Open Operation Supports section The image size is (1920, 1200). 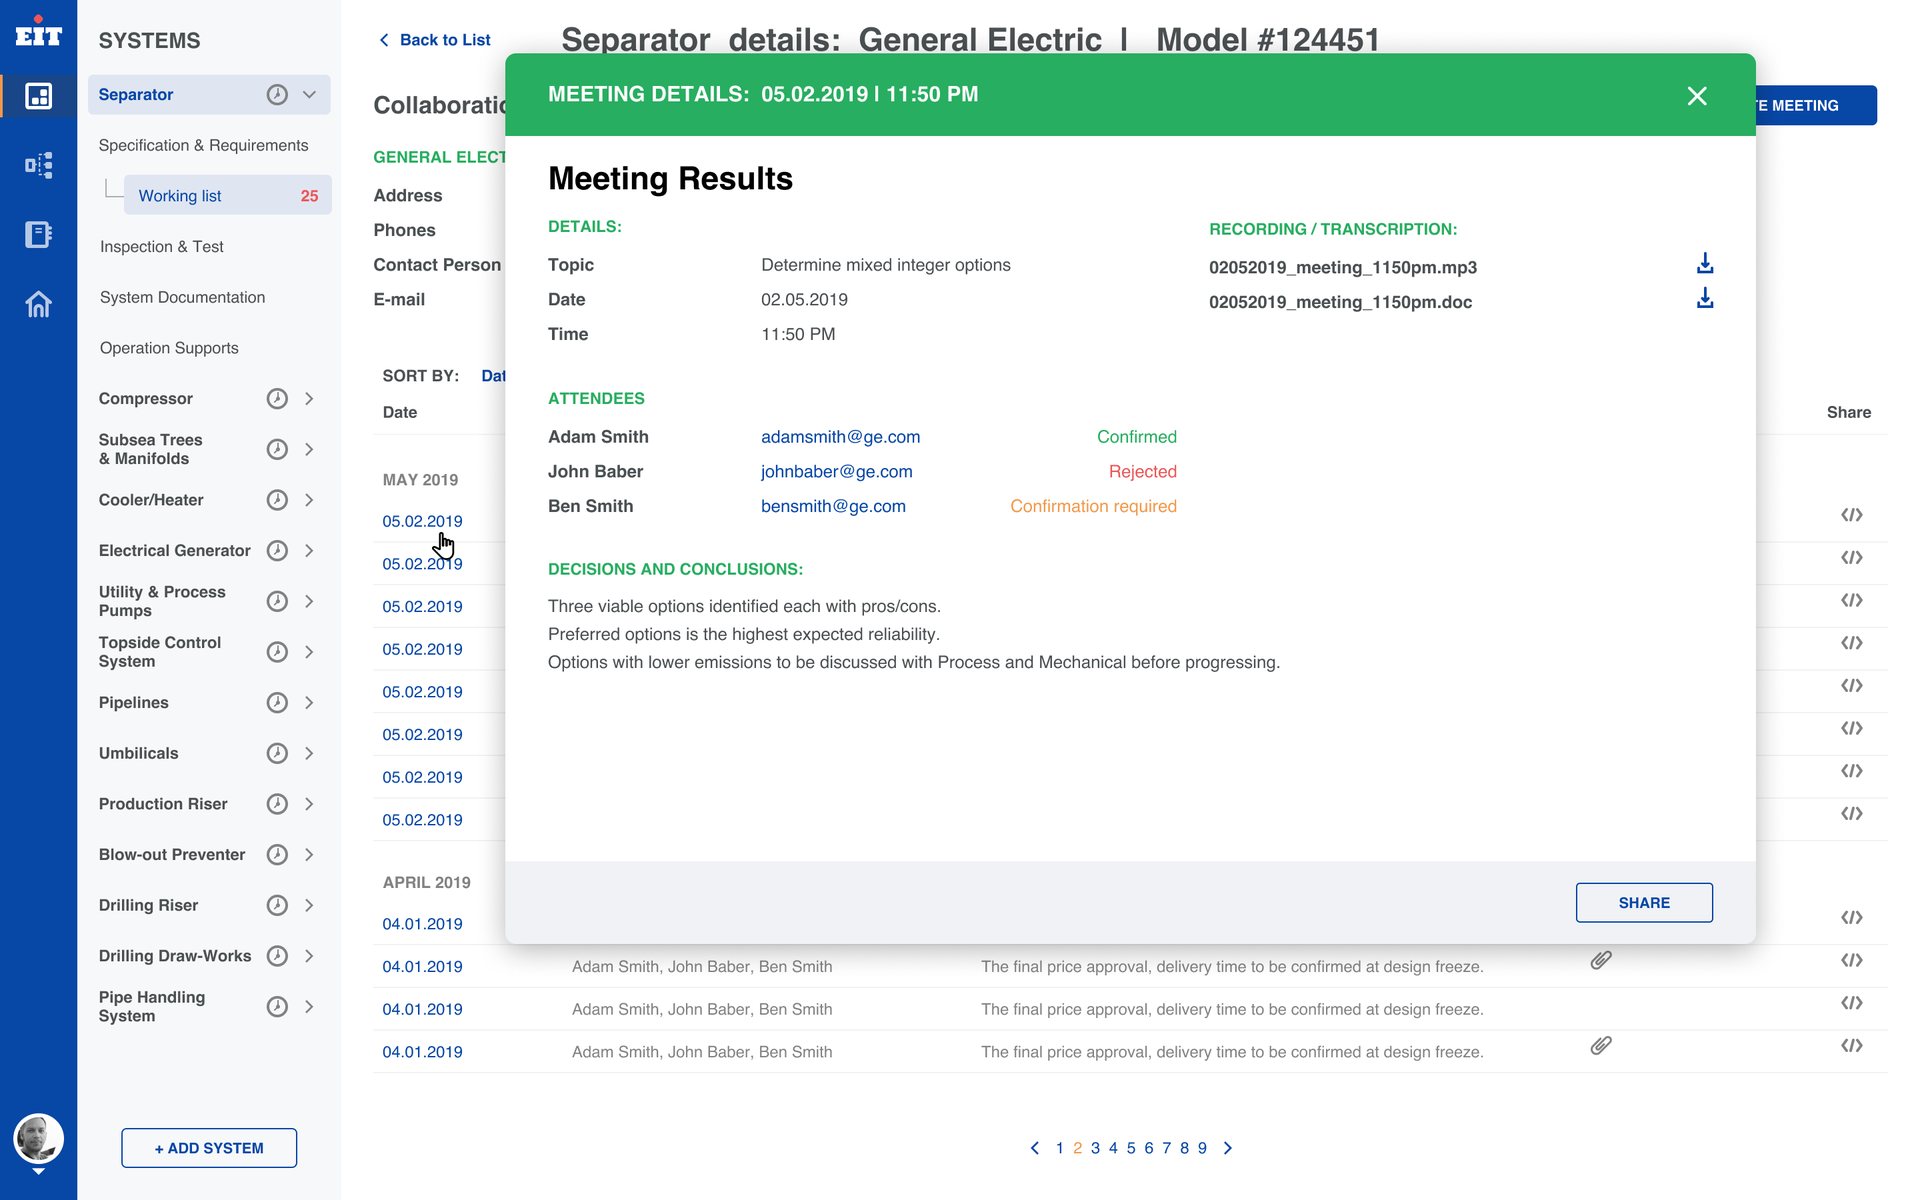click(169, 348)
